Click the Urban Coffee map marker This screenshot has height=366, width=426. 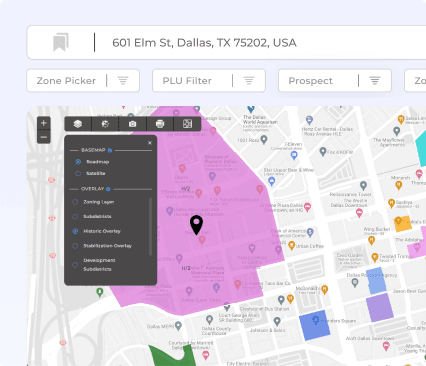(x=292, y=246)
